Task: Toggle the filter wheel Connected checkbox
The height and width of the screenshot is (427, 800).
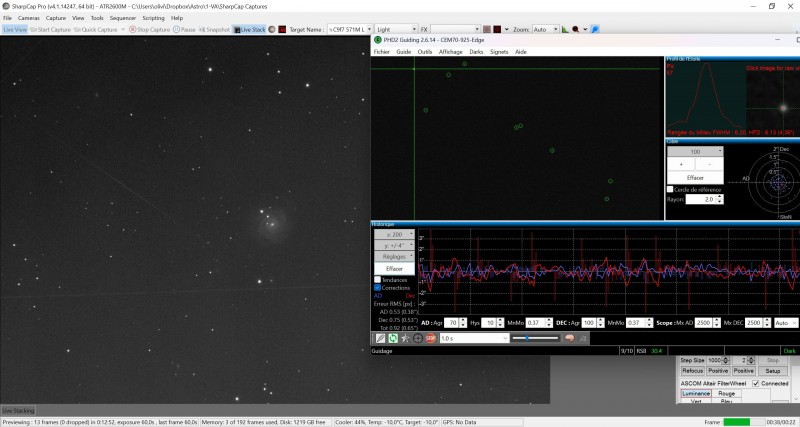Action: 756,383
